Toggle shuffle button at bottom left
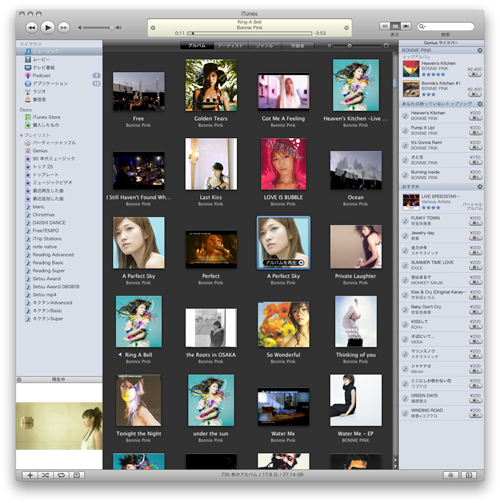This screenshot has width=500, height=503. 45,475
